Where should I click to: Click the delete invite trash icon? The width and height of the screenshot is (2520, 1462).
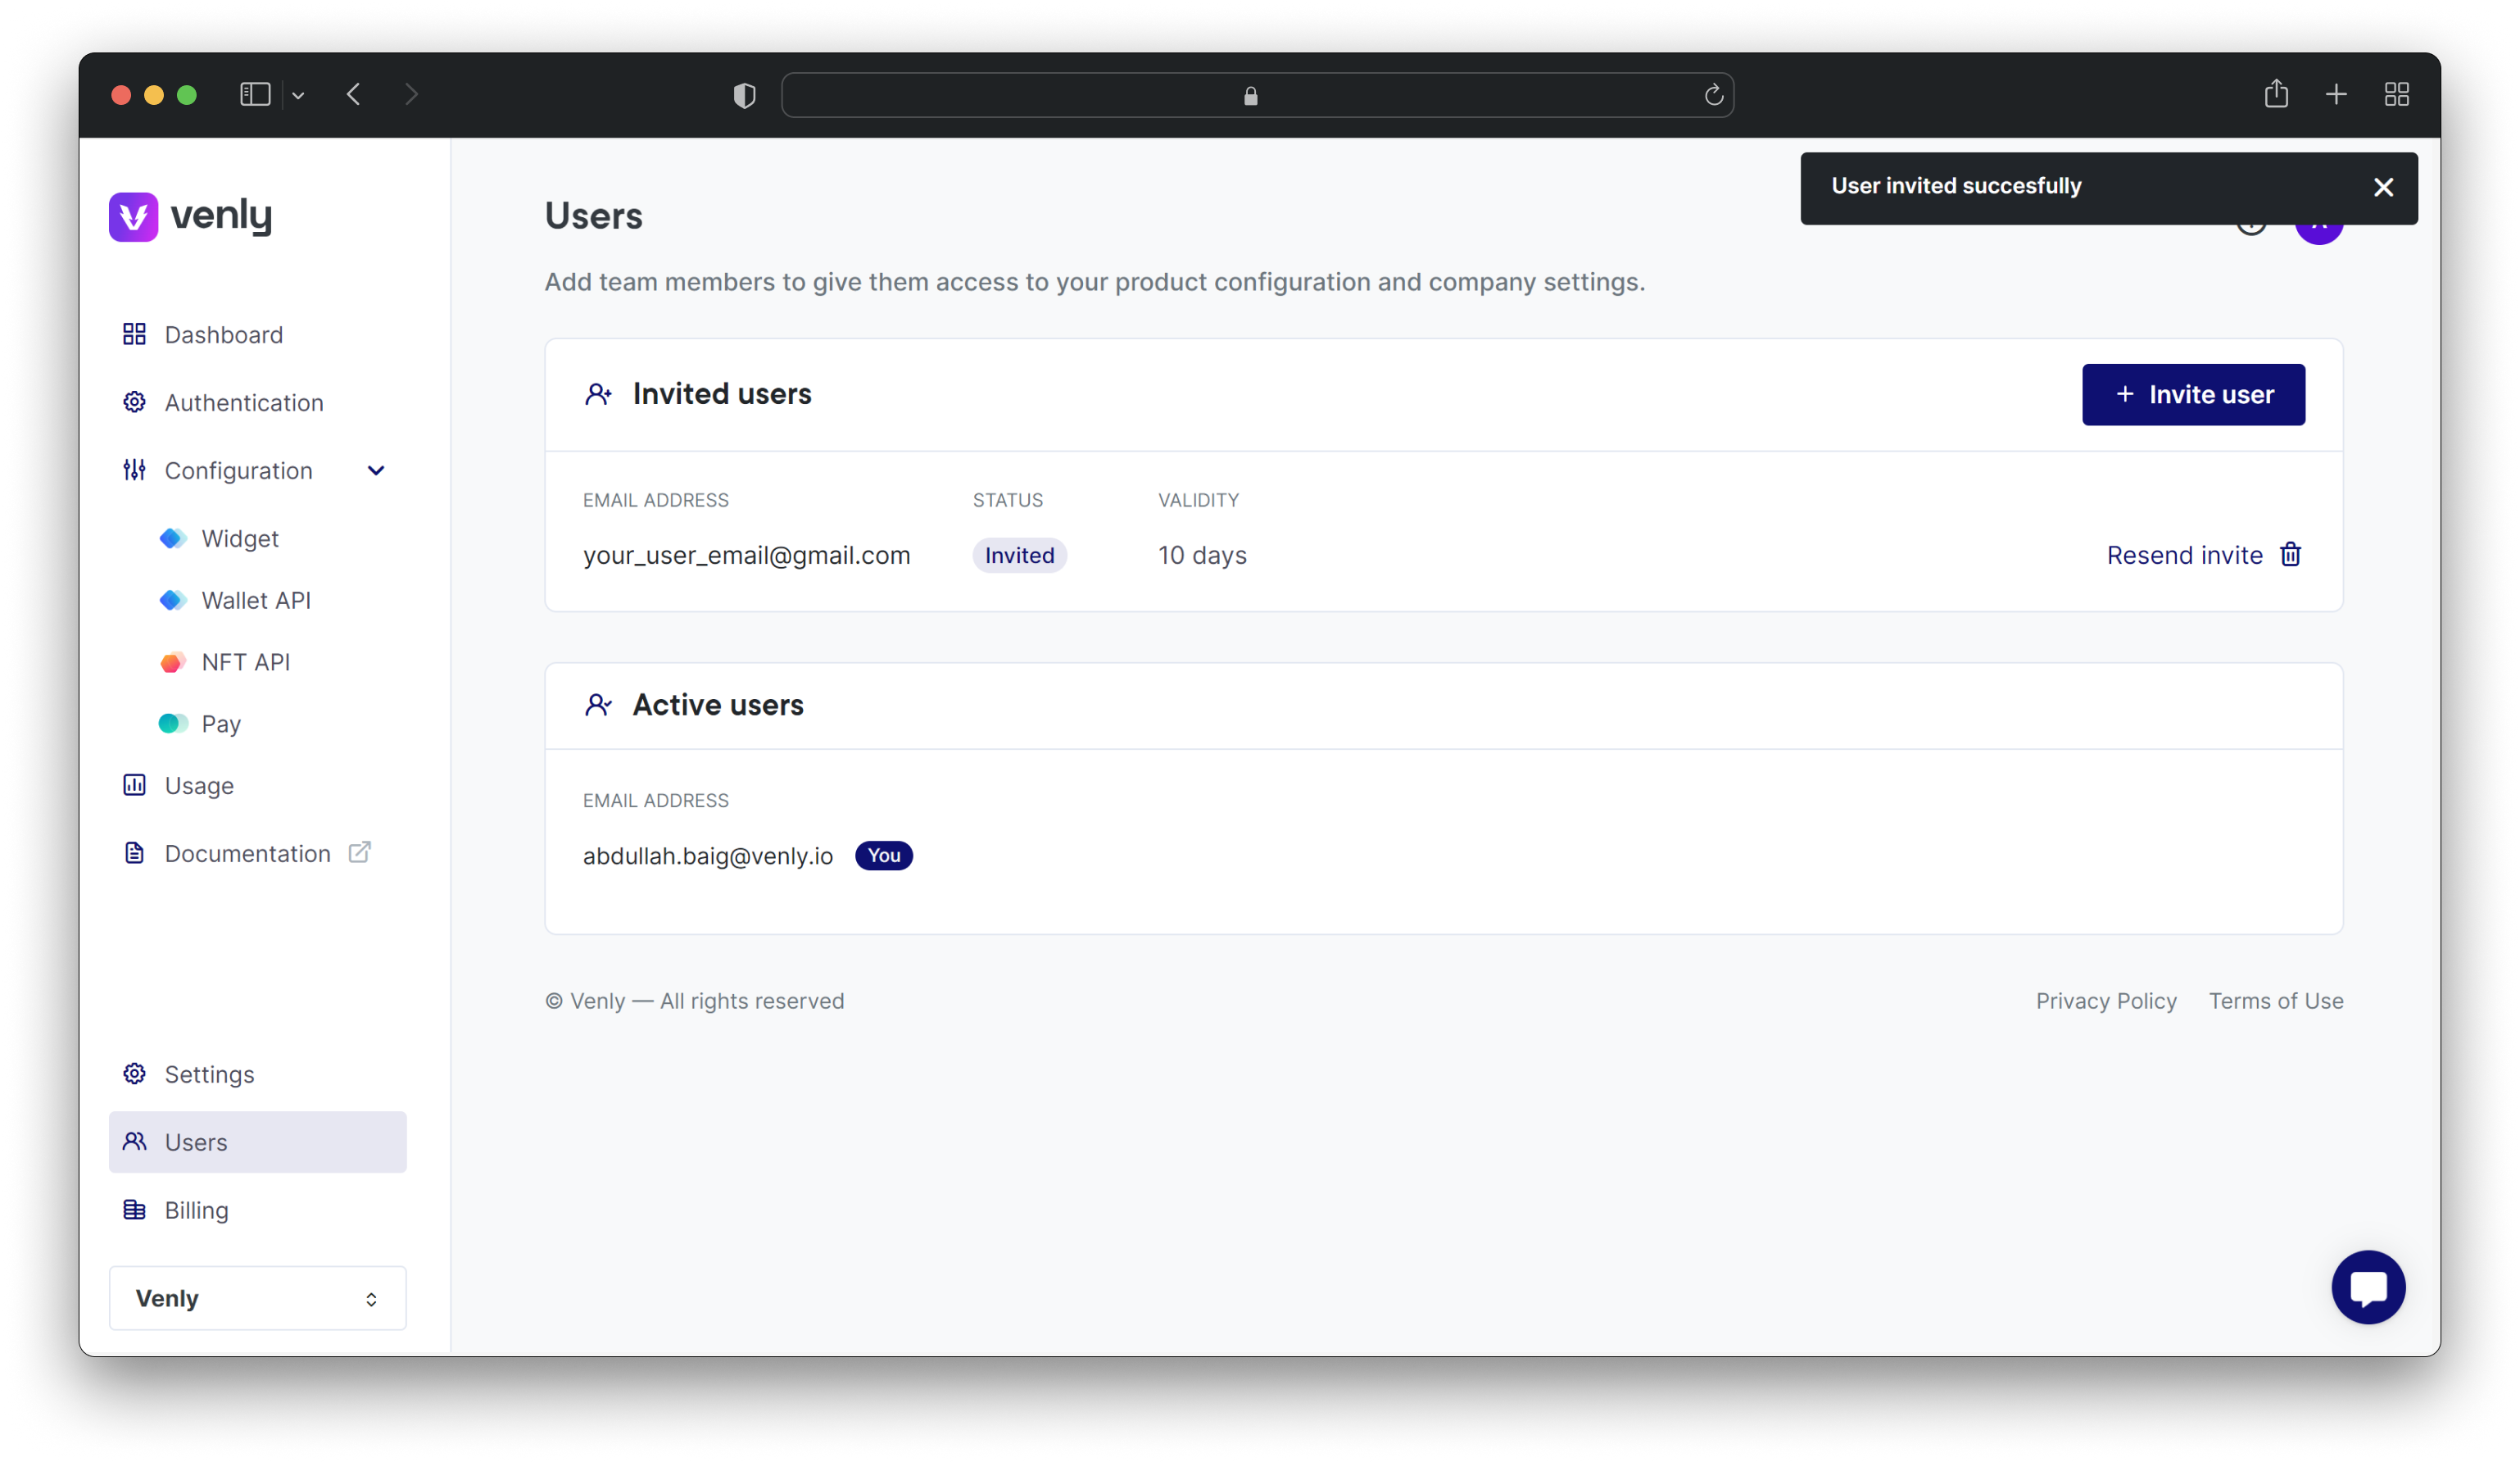click(2292, 553)
